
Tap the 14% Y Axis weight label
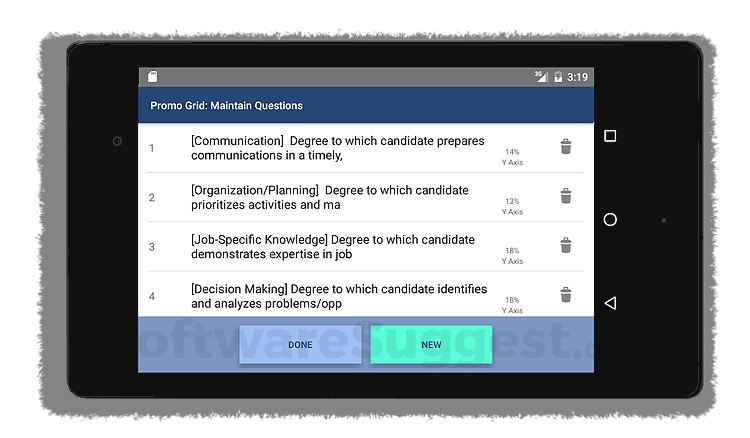(x=512, y=157)
